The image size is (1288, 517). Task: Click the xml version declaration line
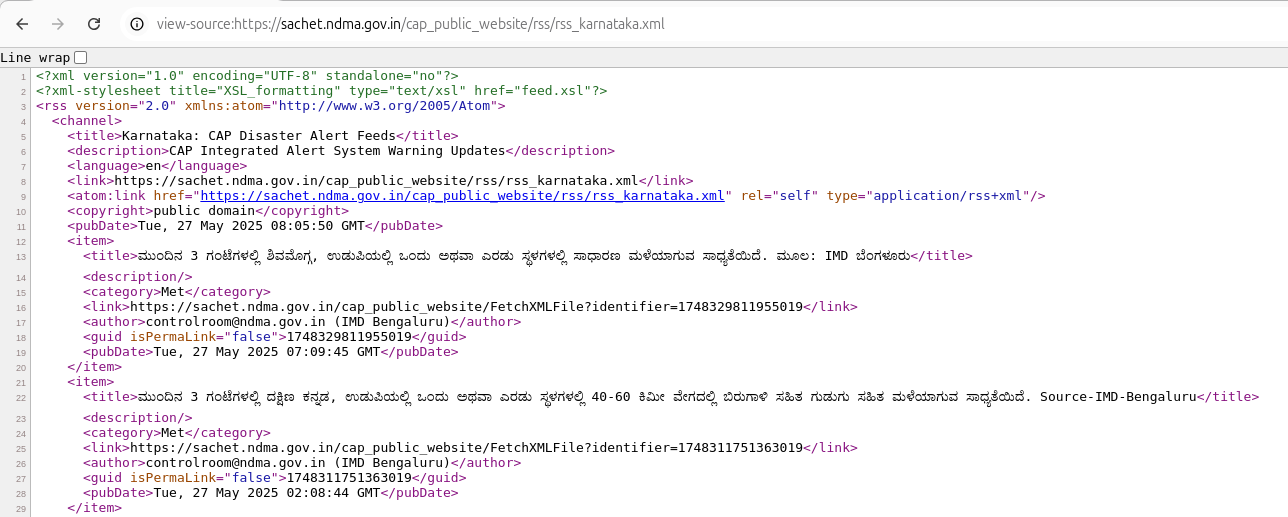247,76
